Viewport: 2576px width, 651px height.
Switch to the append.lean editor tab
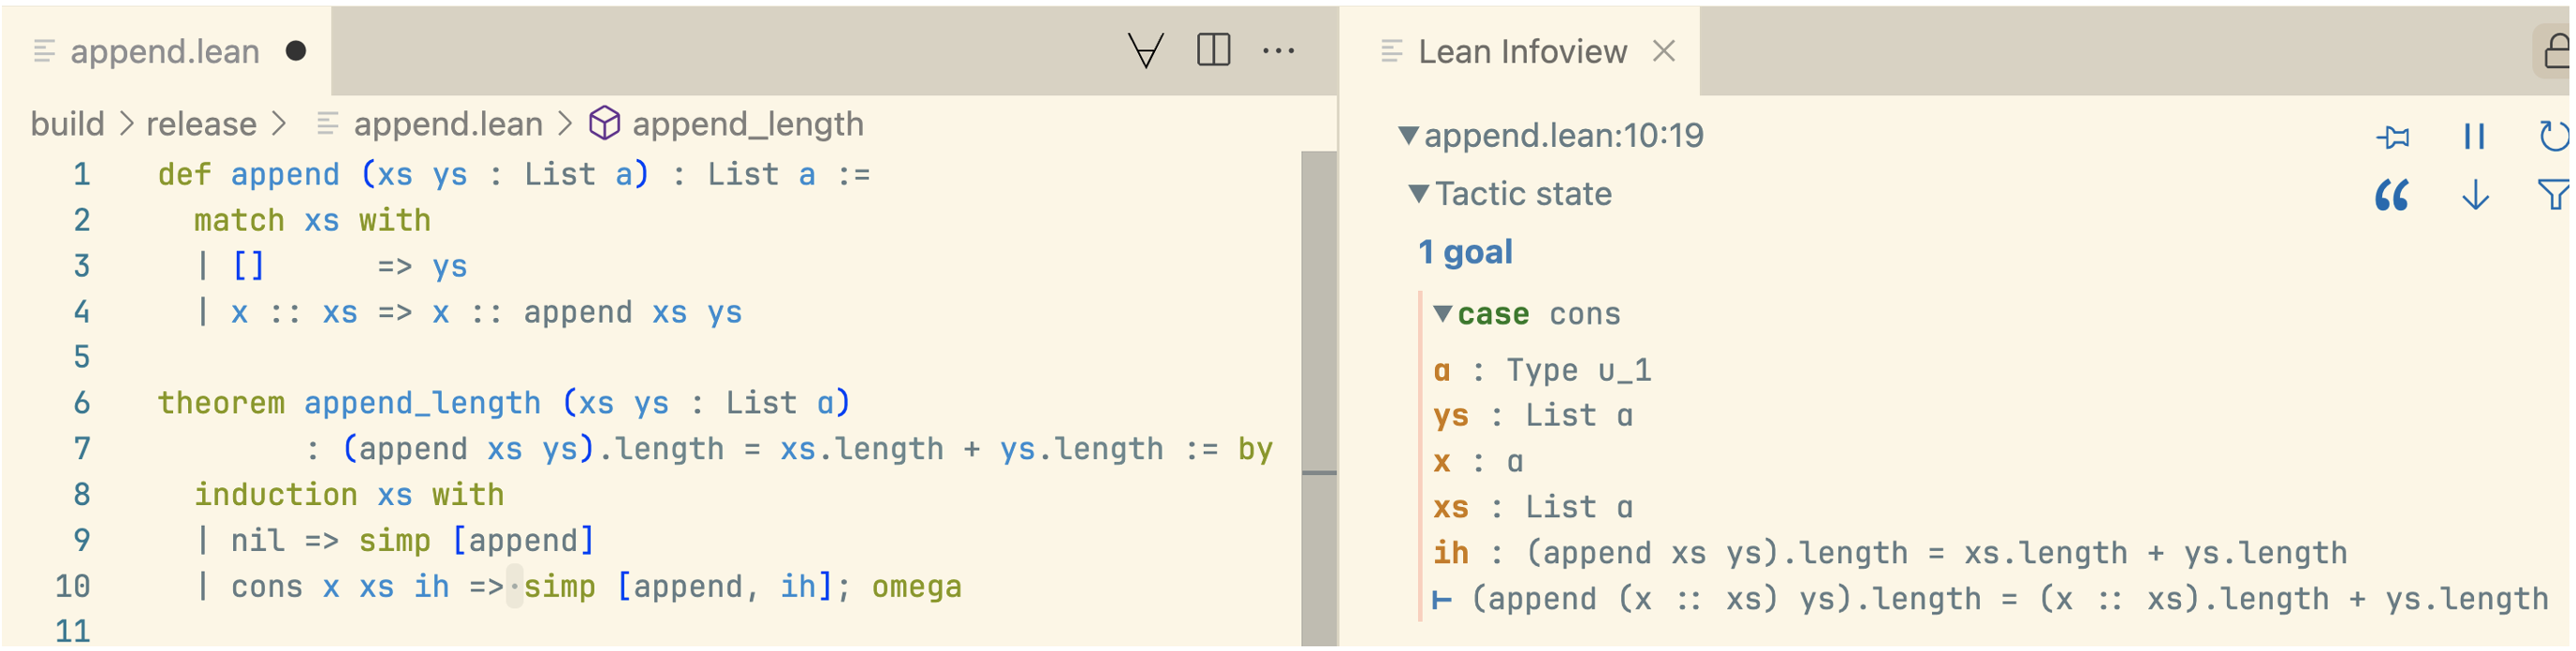coord(165,51)
